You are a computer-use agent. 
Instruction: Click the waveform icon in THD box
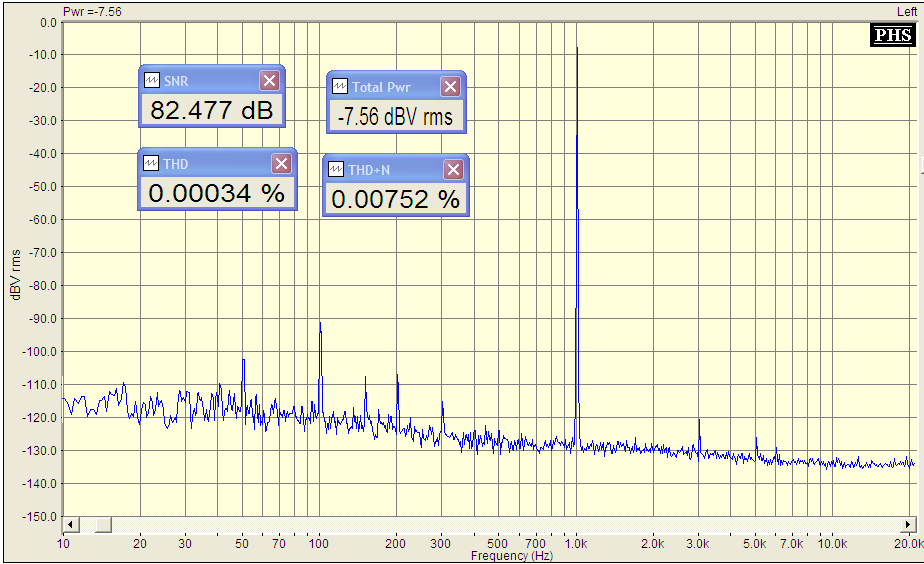151,163
